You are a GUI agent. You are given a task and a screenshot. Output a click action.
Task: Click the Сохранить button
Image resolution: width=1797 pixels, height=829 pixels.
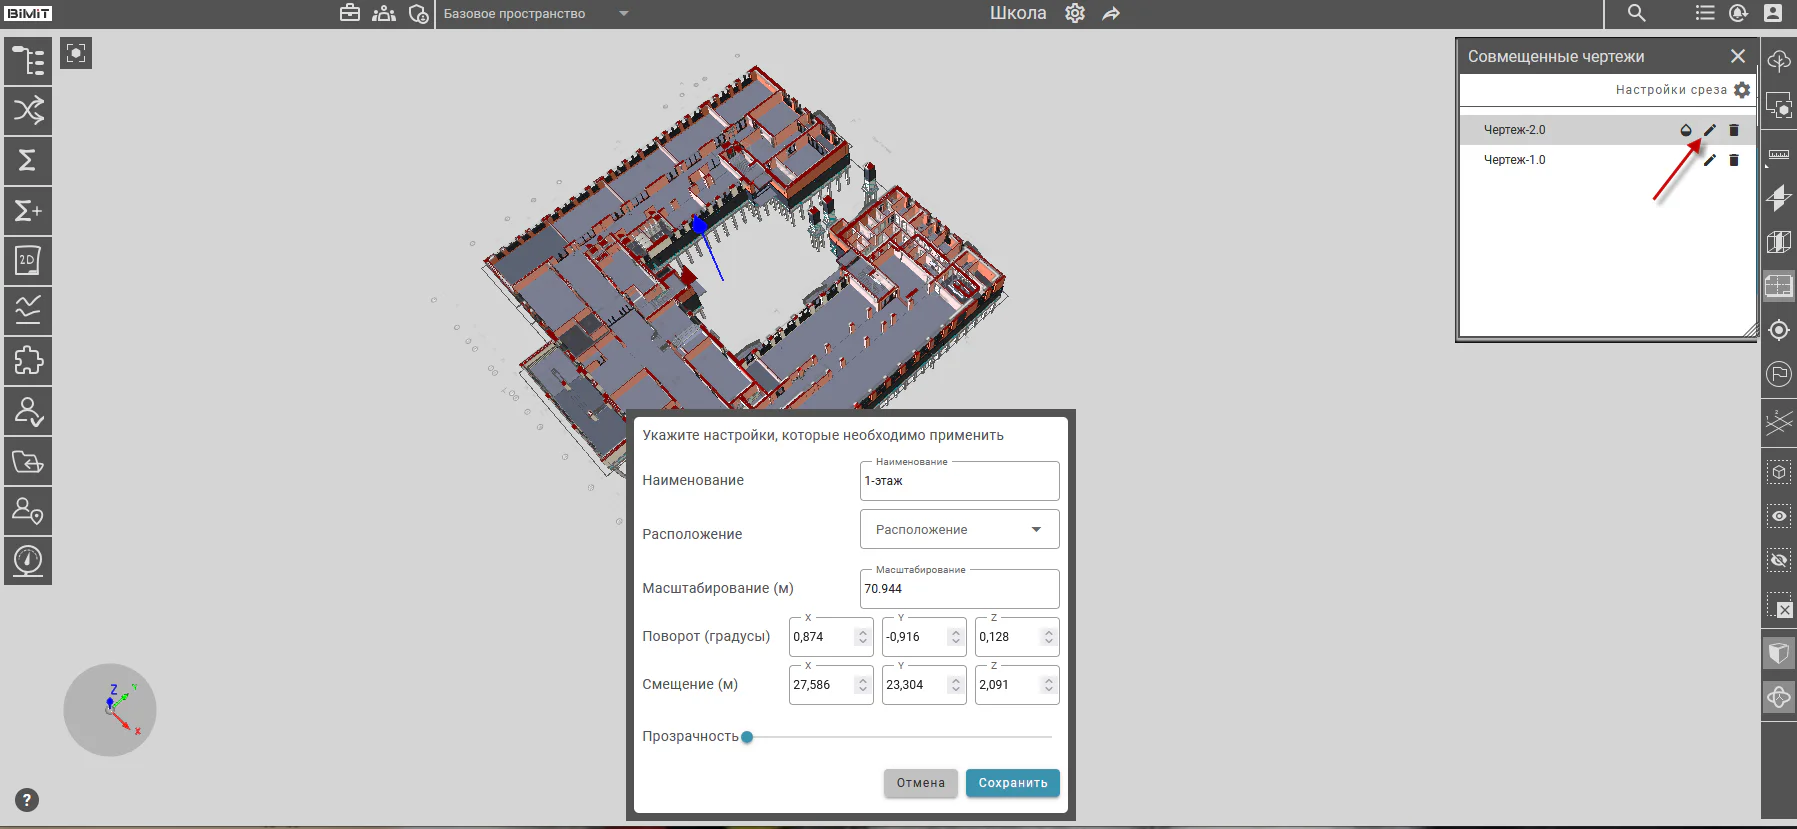[x=1012, y=783]
